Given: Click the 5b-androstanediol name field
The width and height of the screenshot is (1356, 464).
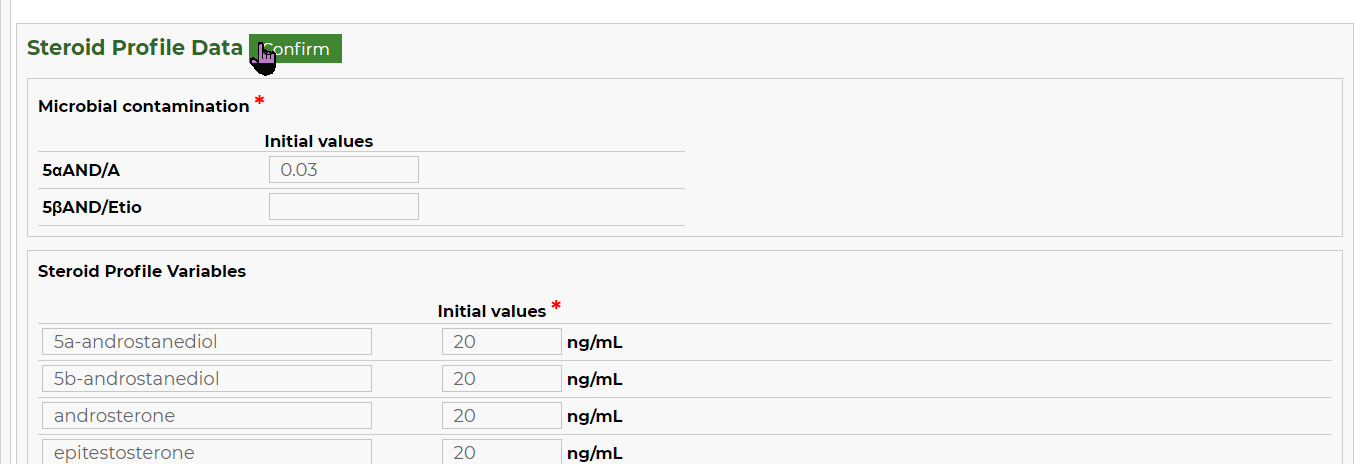Looking at the screenshot, I should (x=207, y=379).
